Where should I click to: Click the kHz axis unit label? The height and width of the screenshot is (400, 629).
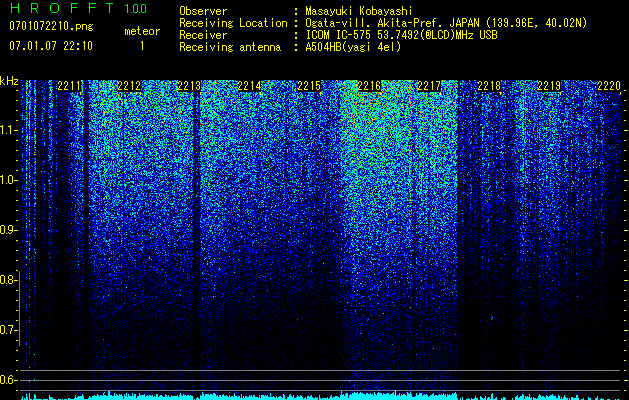9,81
